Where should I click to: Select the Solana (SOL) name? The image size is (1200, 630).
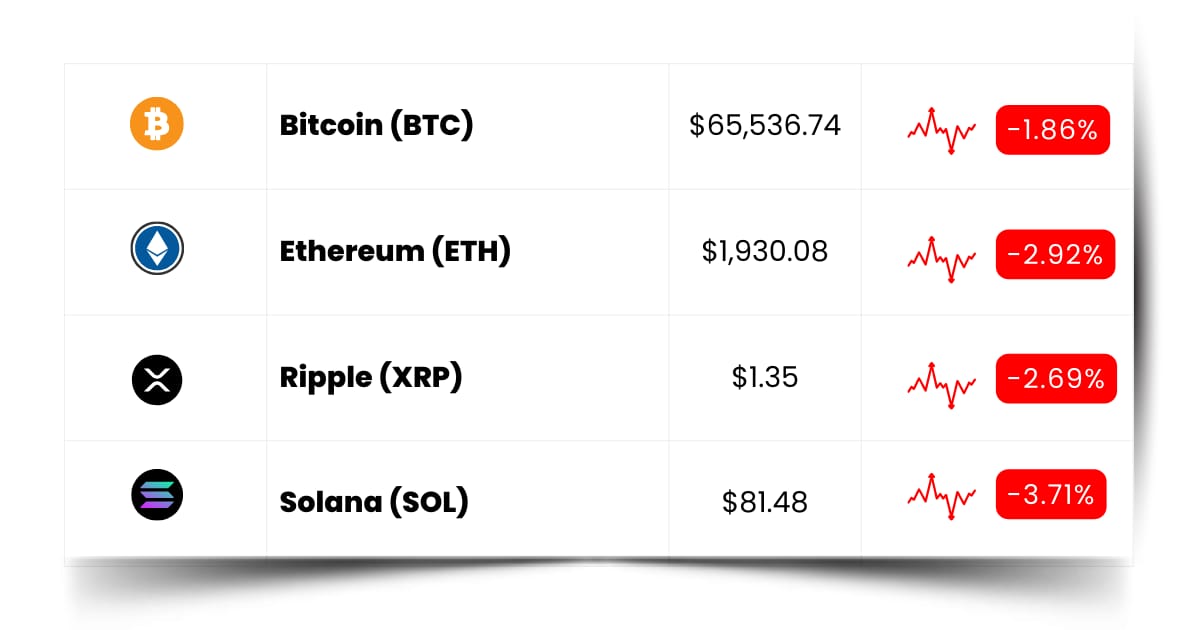374,501
